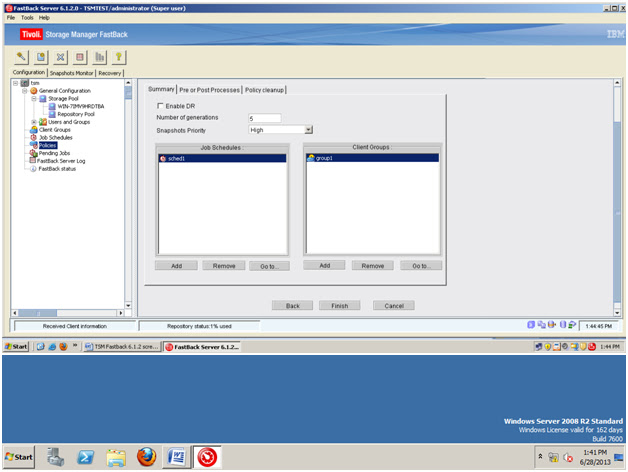This screenshot has width=628, height=472.
Task: Click the Client Groups tree icon
Action: 34,130
